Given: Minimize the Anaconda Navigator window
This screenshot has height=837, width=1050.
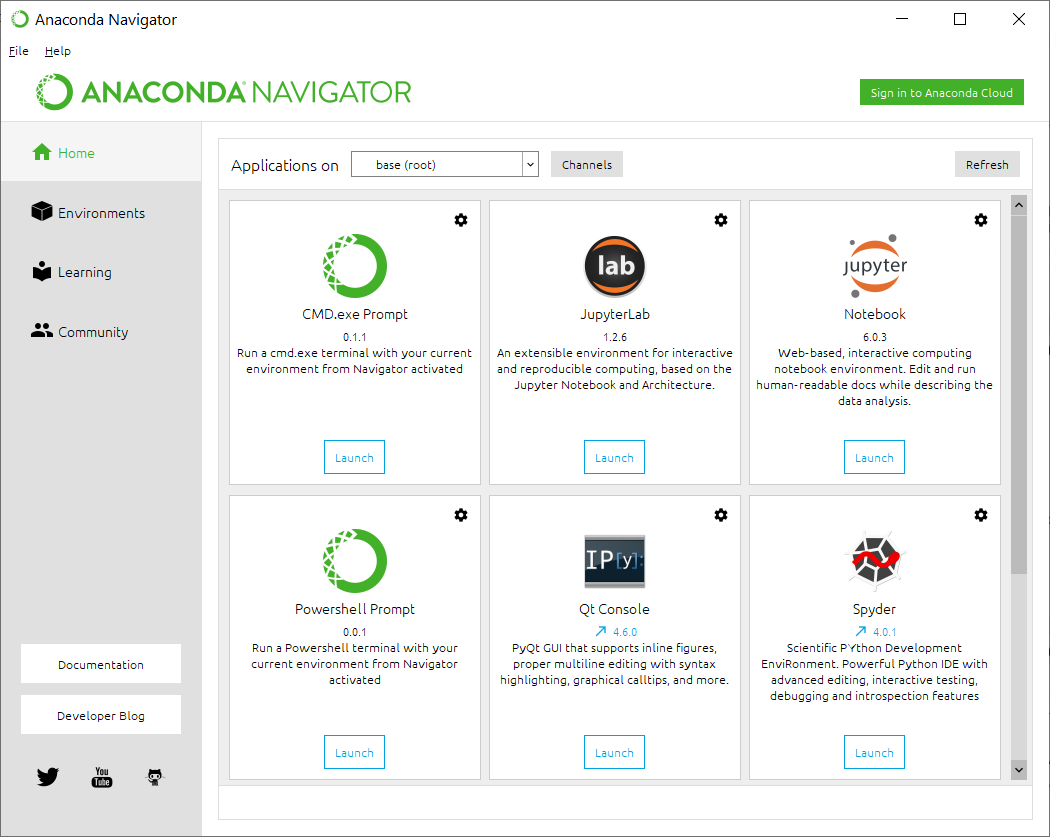Looking at the screenshot, I should [902, 19].
